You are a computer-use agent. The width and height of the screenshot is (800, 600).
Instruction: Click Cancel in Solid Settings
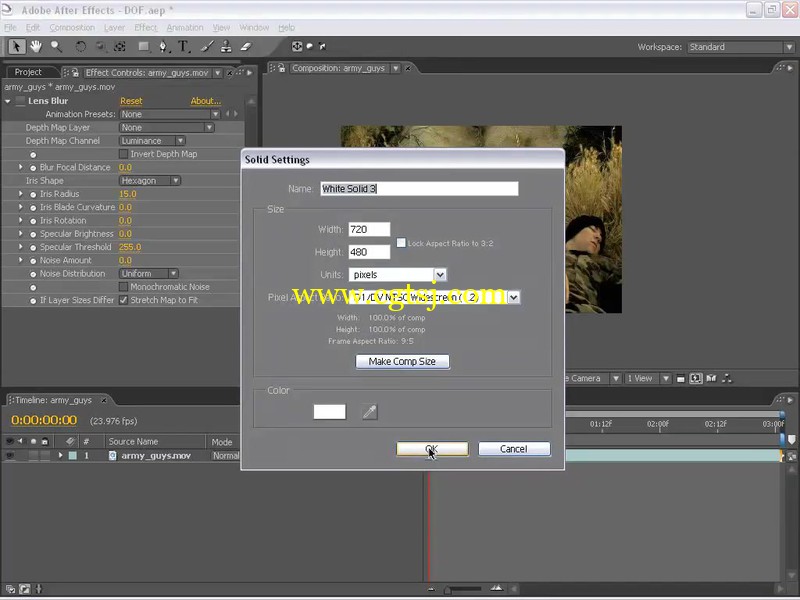[x=514, y=448]
